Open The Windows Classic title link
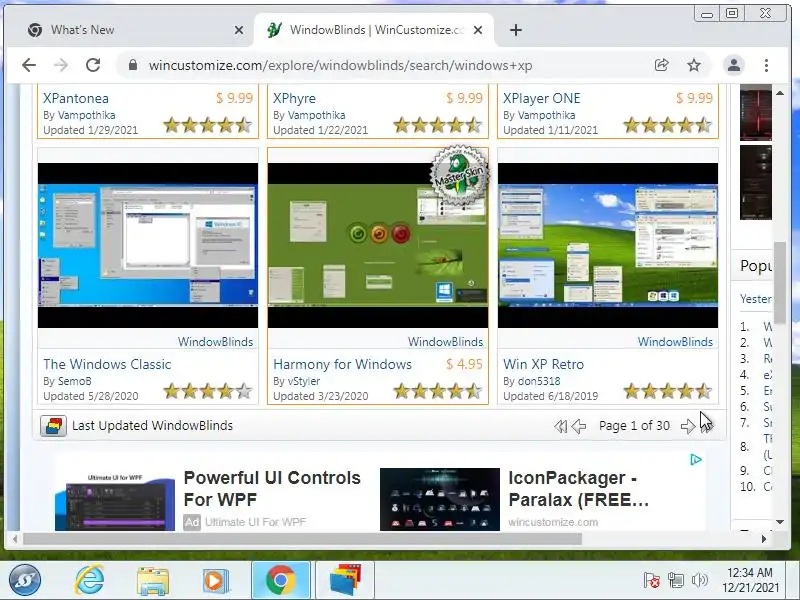 (107, 364)
